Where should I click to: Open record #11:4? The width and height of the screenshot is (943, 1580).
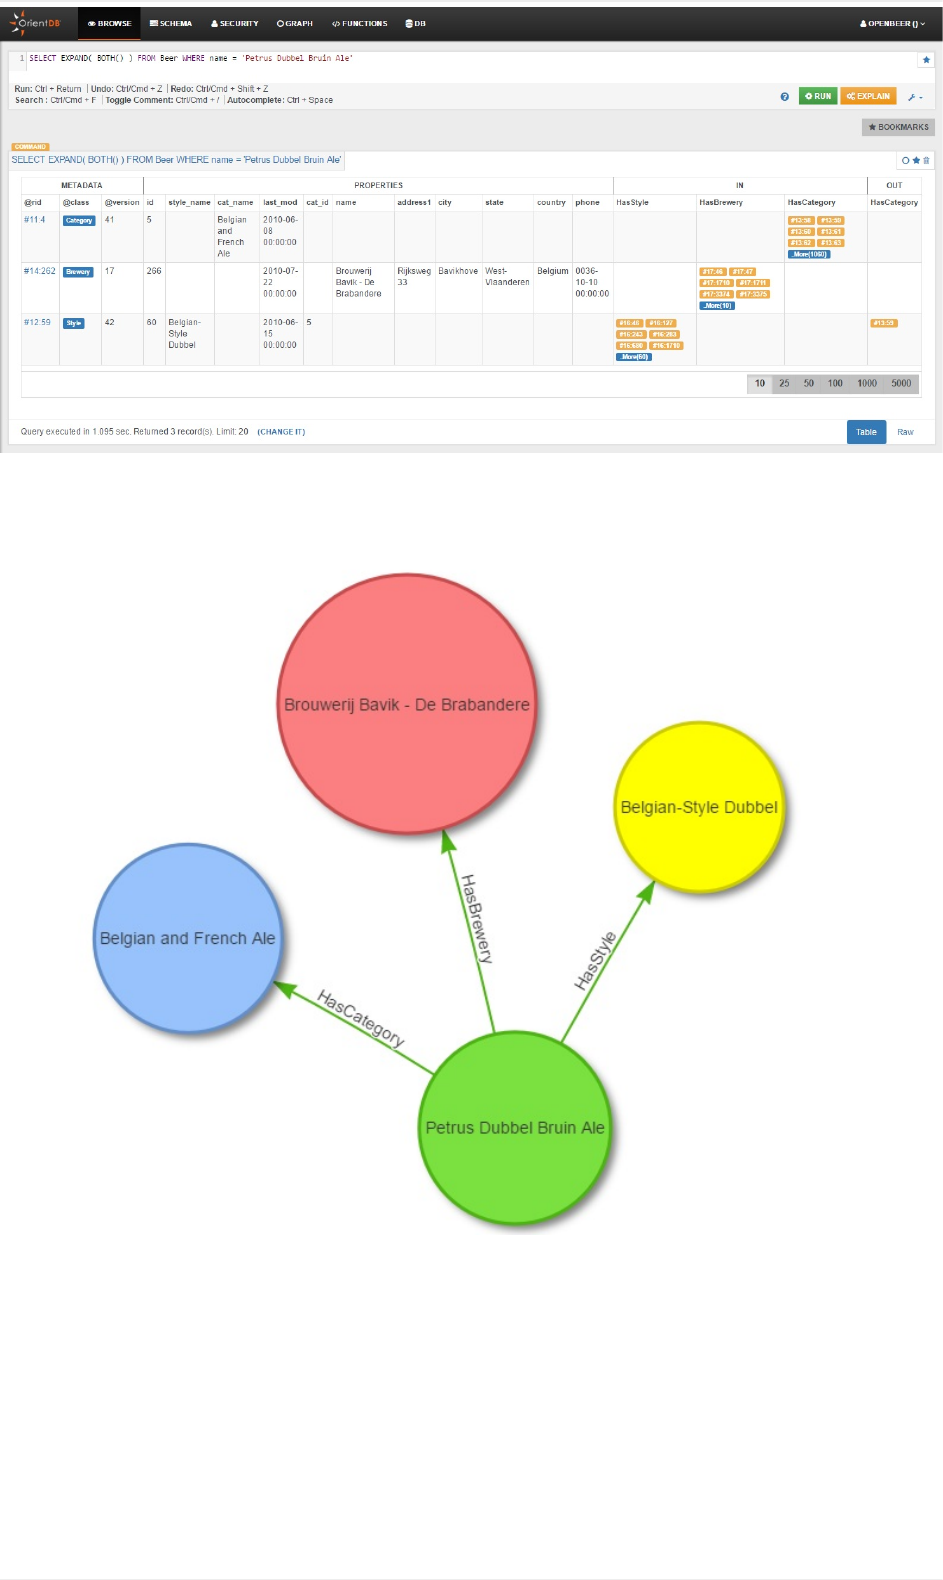pos(35,220)
